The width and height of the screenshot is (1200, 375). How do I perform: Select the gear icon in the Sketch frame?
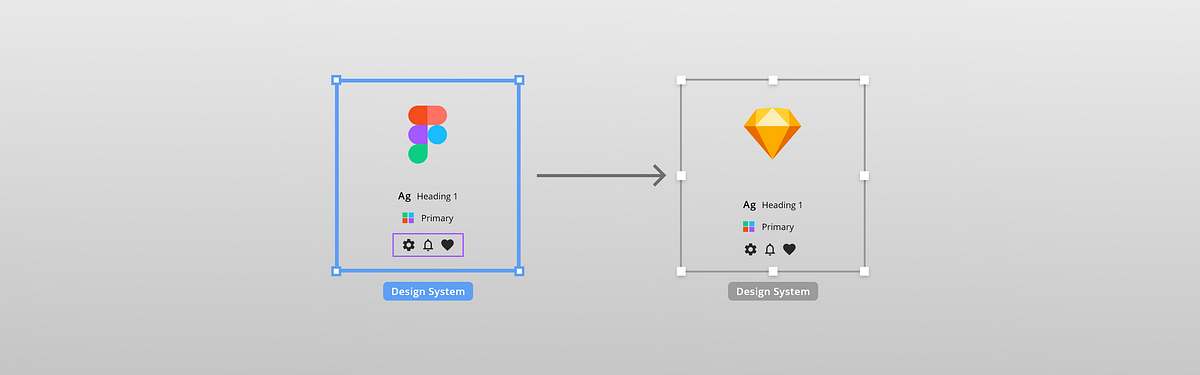[750, 249]
